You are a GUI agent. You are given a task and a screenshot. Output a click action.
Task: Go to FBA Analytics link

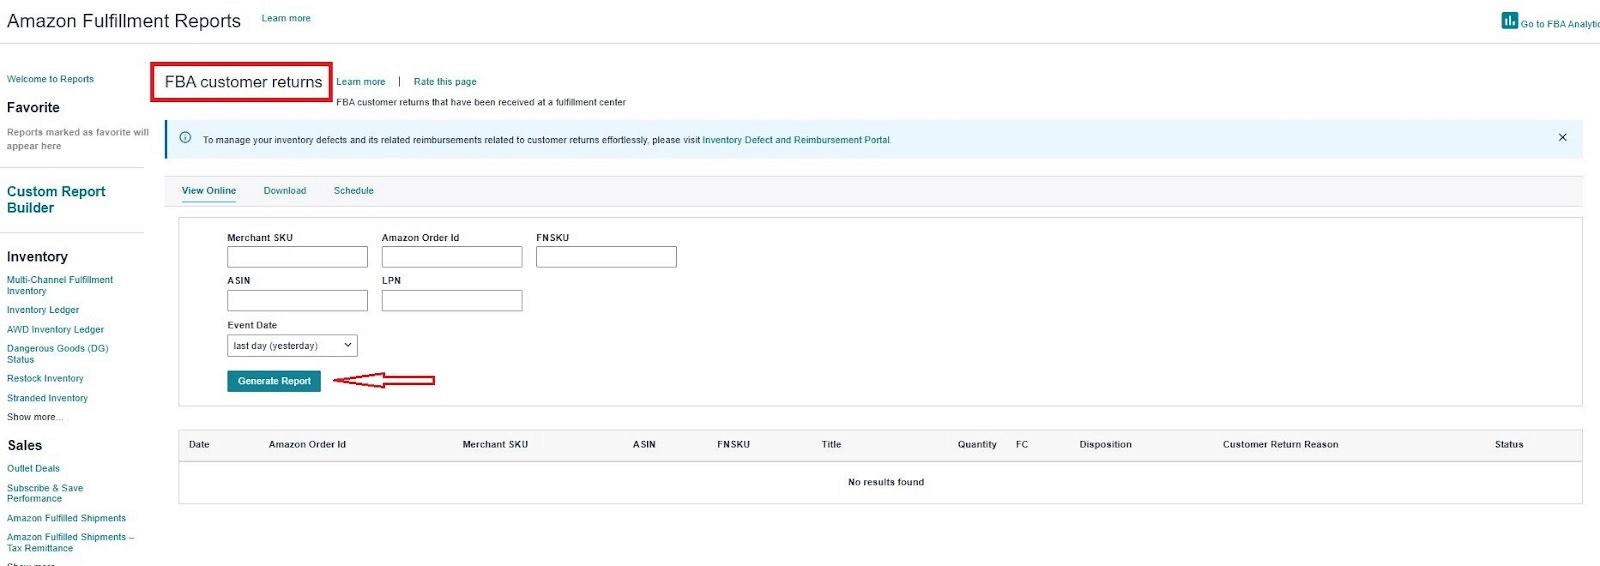1560,24
